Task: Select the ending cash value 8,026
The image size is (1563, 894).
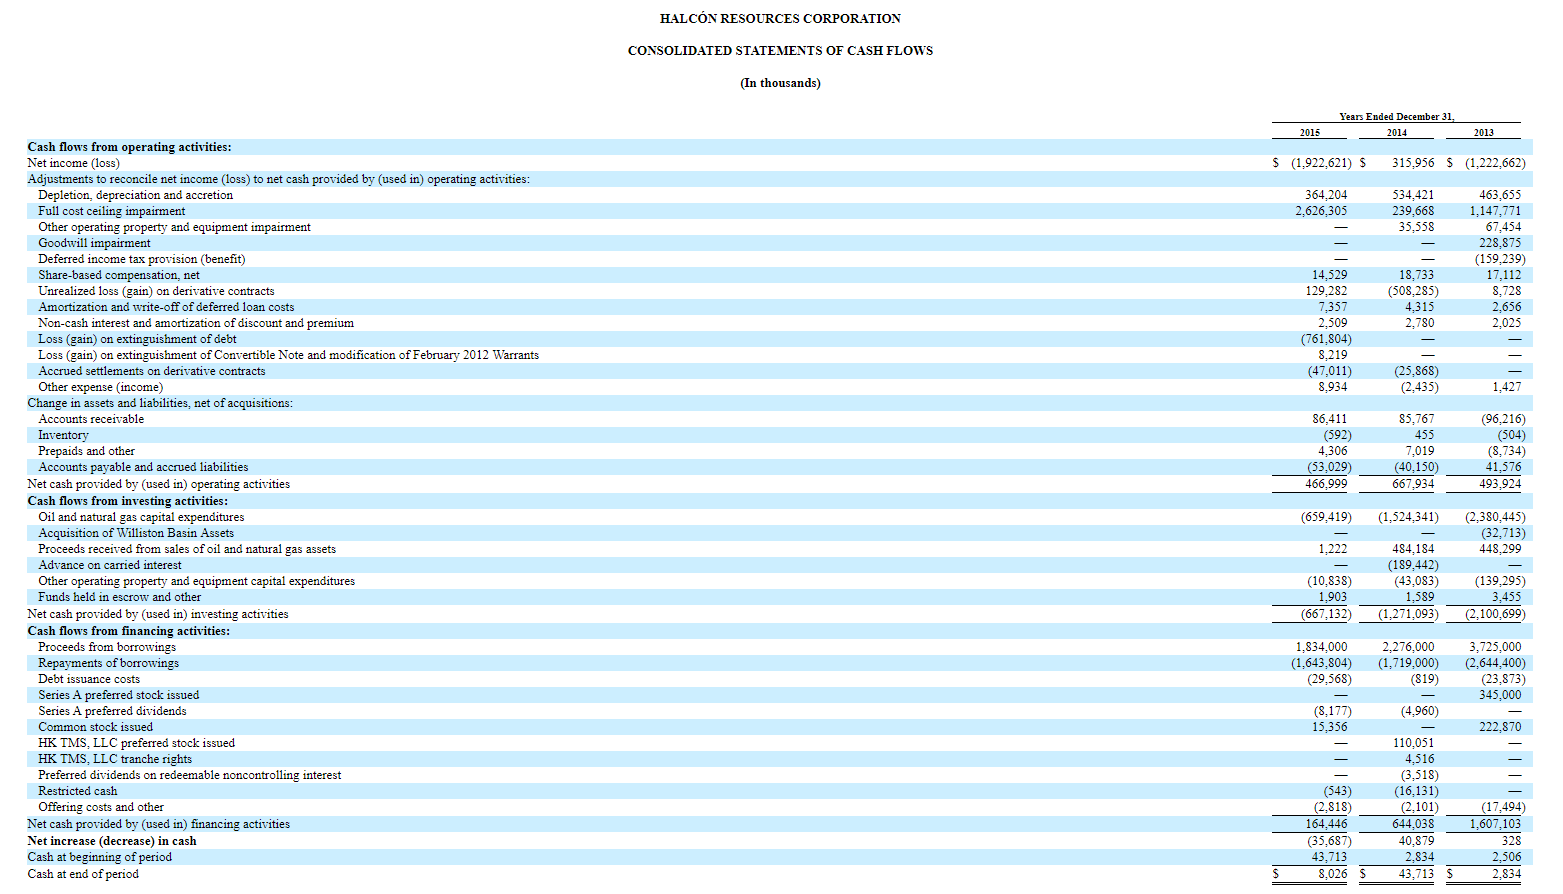Action: click(x=1332, y=874)
